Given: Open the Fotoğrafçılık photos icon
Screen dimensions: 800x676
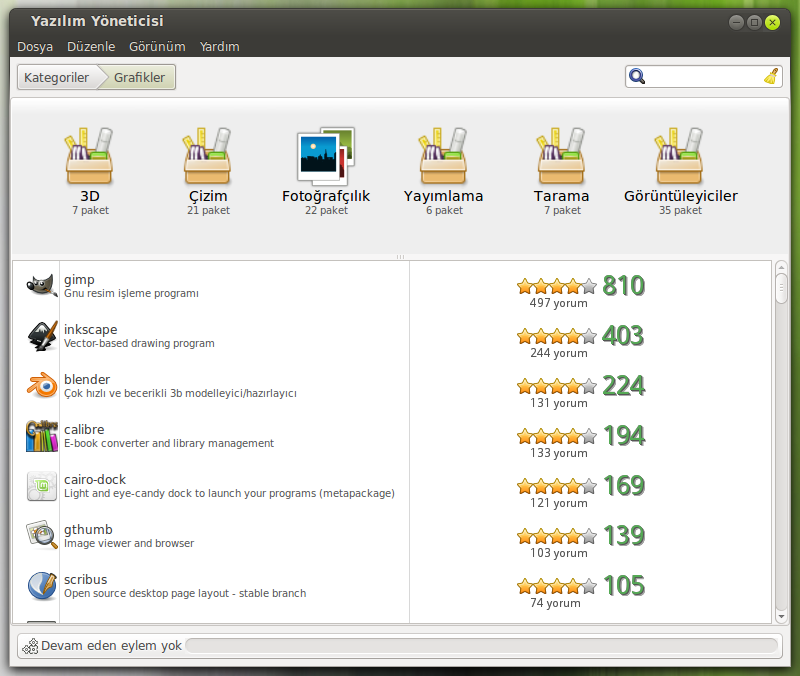Looking at the screenshot, I should (326, 156).
